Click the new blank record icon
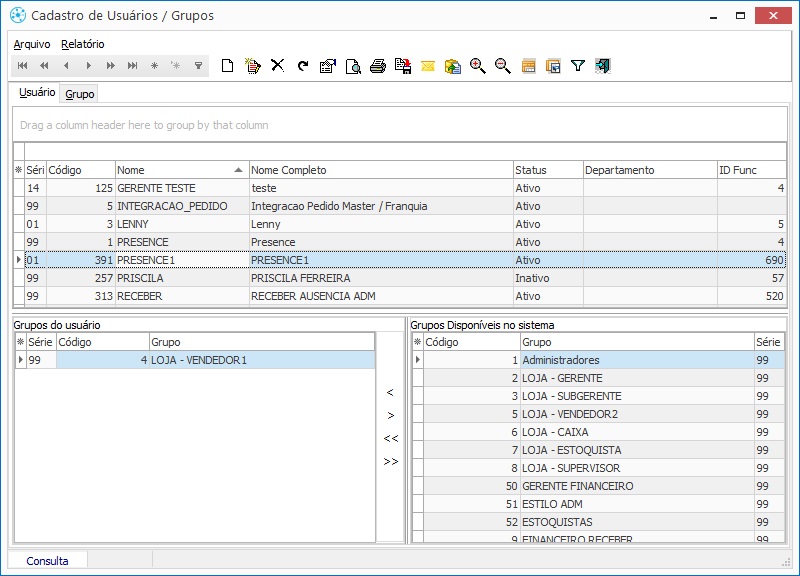800x576 pixels. [228, 66]
